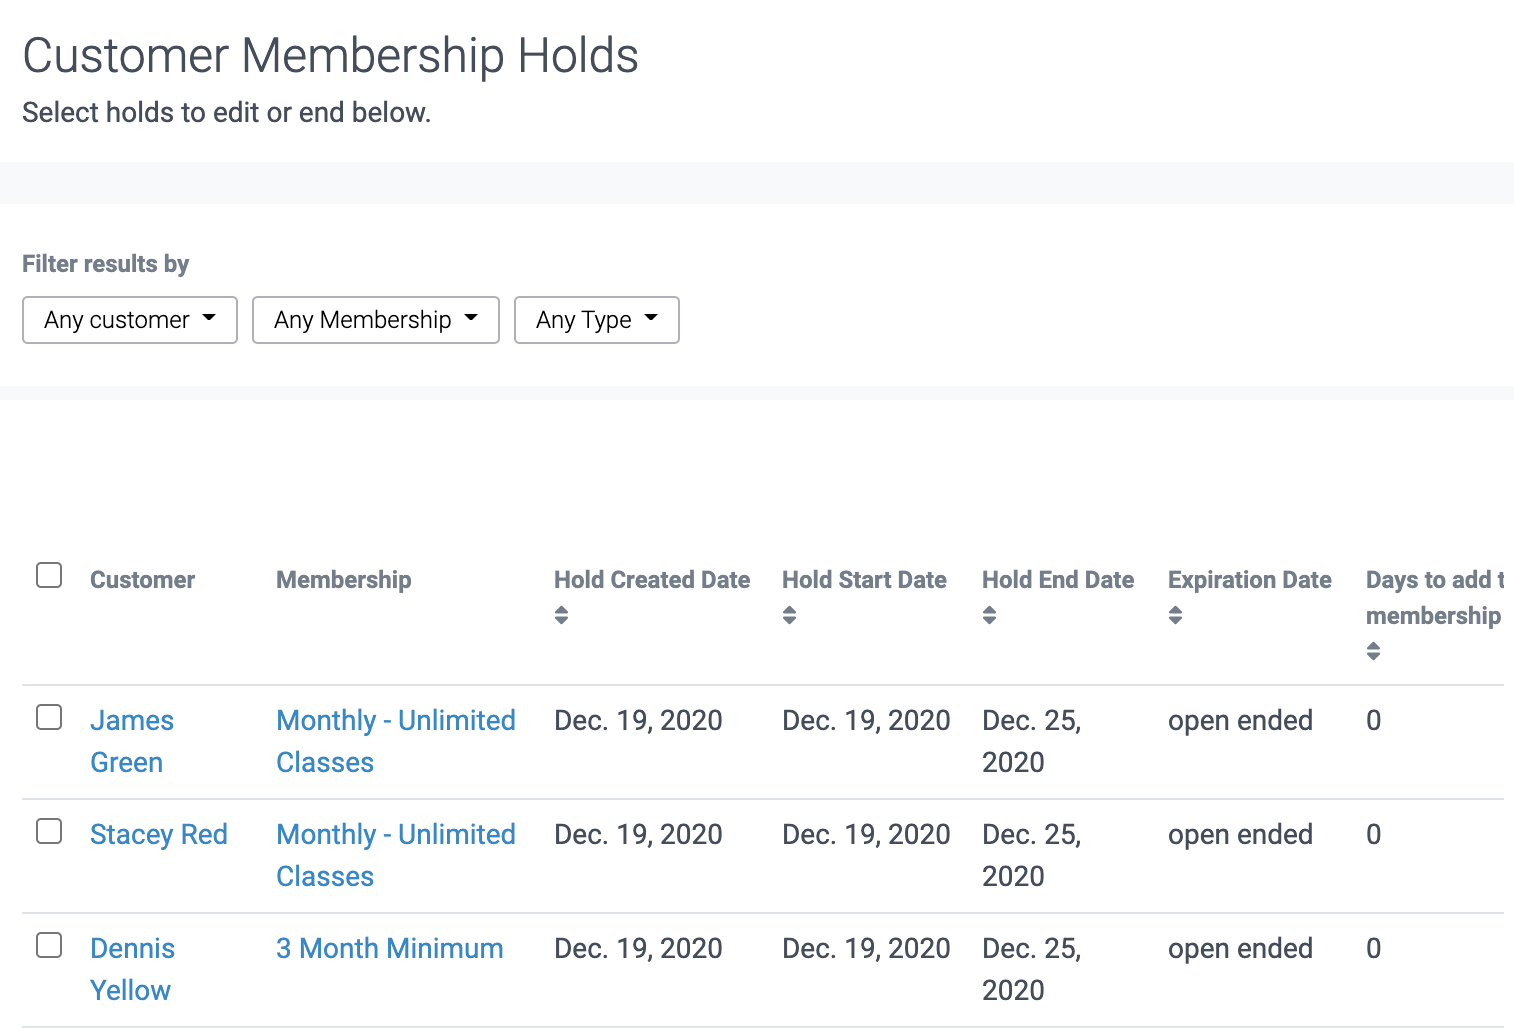View Stacey Red's customer details
This screenshot has width=1514, height=1028.
(159, 834)
